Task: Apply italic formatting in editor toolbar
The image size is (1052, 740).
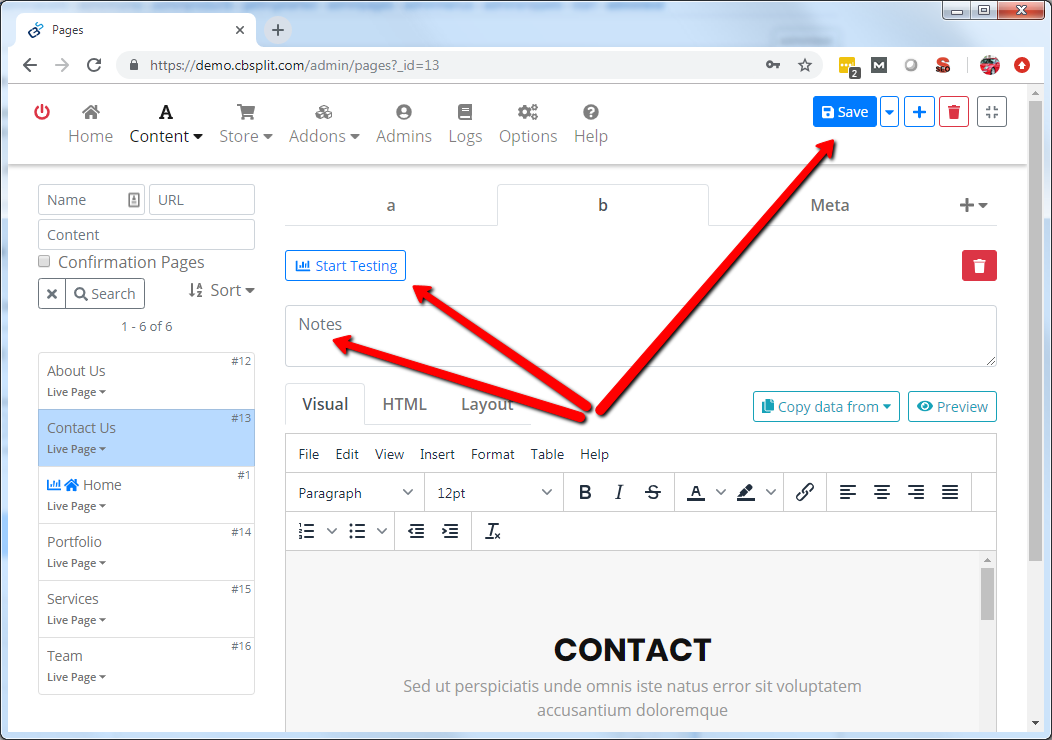Action: (x=619, y=492)
